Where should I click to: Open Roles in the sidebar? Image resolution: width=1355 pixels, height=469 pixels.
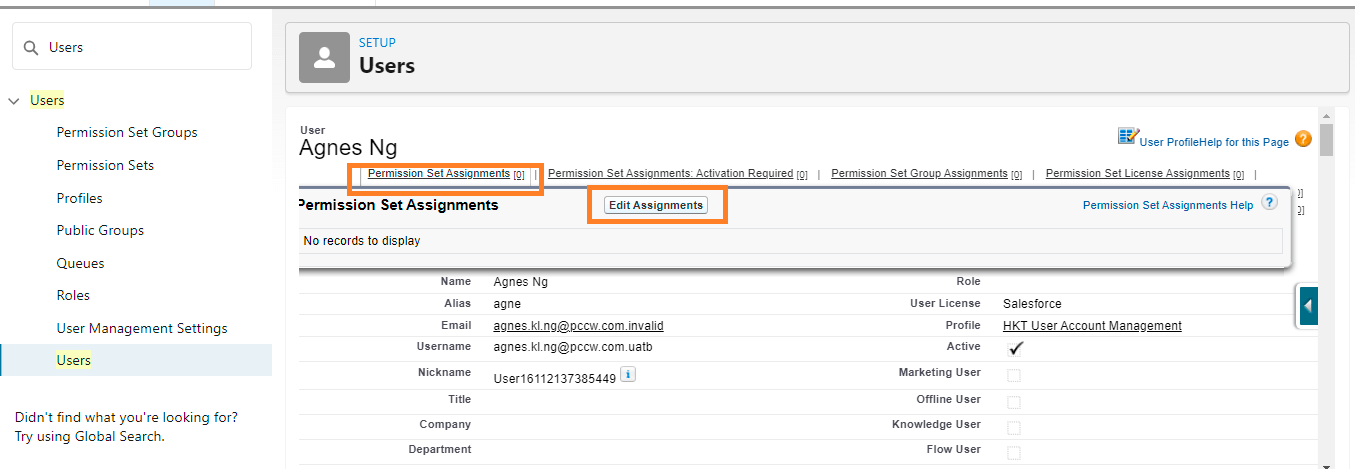click(73, 295)
